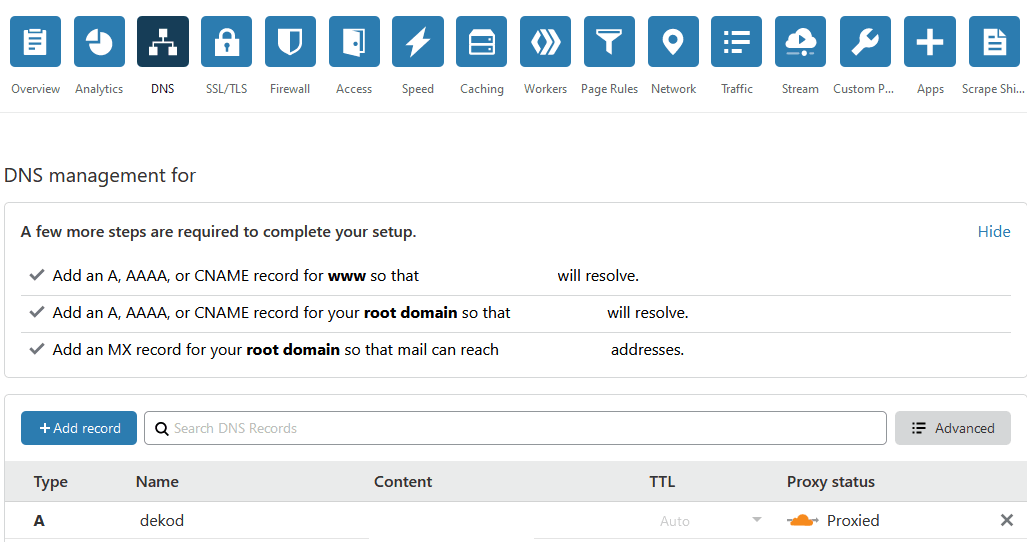Screen dimensions: 1027x542
Task: Sort by the Name column header
Action: point(157,482)
